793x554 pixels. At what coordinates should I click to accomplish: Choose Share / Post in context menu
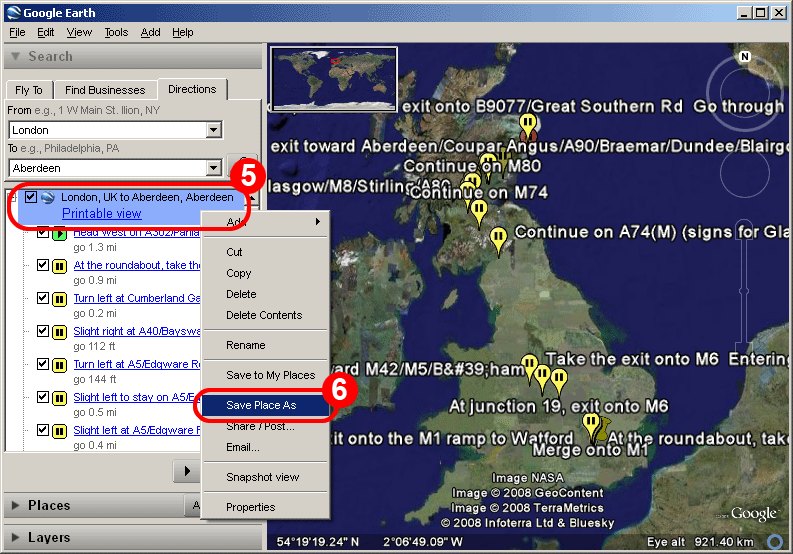[x=266, y=427]
